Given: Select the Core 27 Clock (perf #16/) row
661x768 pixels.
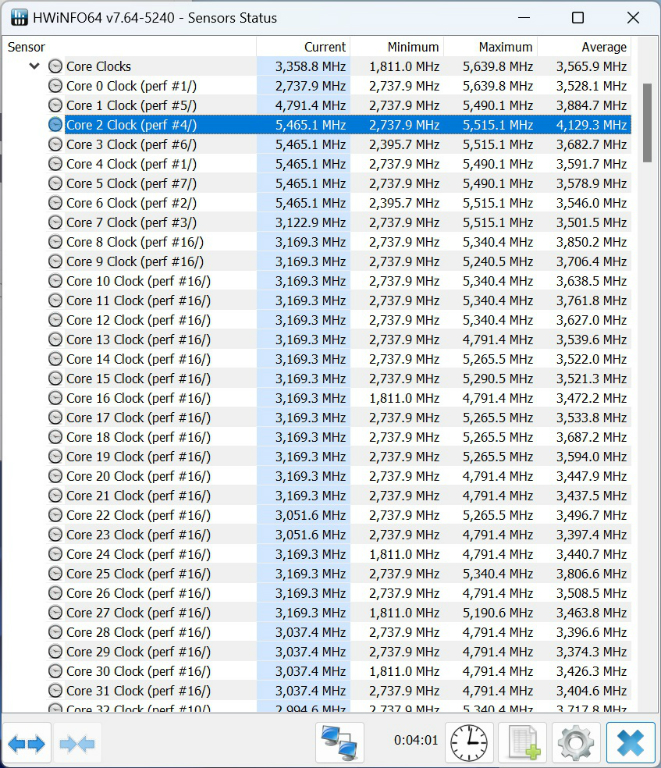Looking at the screenshot, I should (339, 613).
